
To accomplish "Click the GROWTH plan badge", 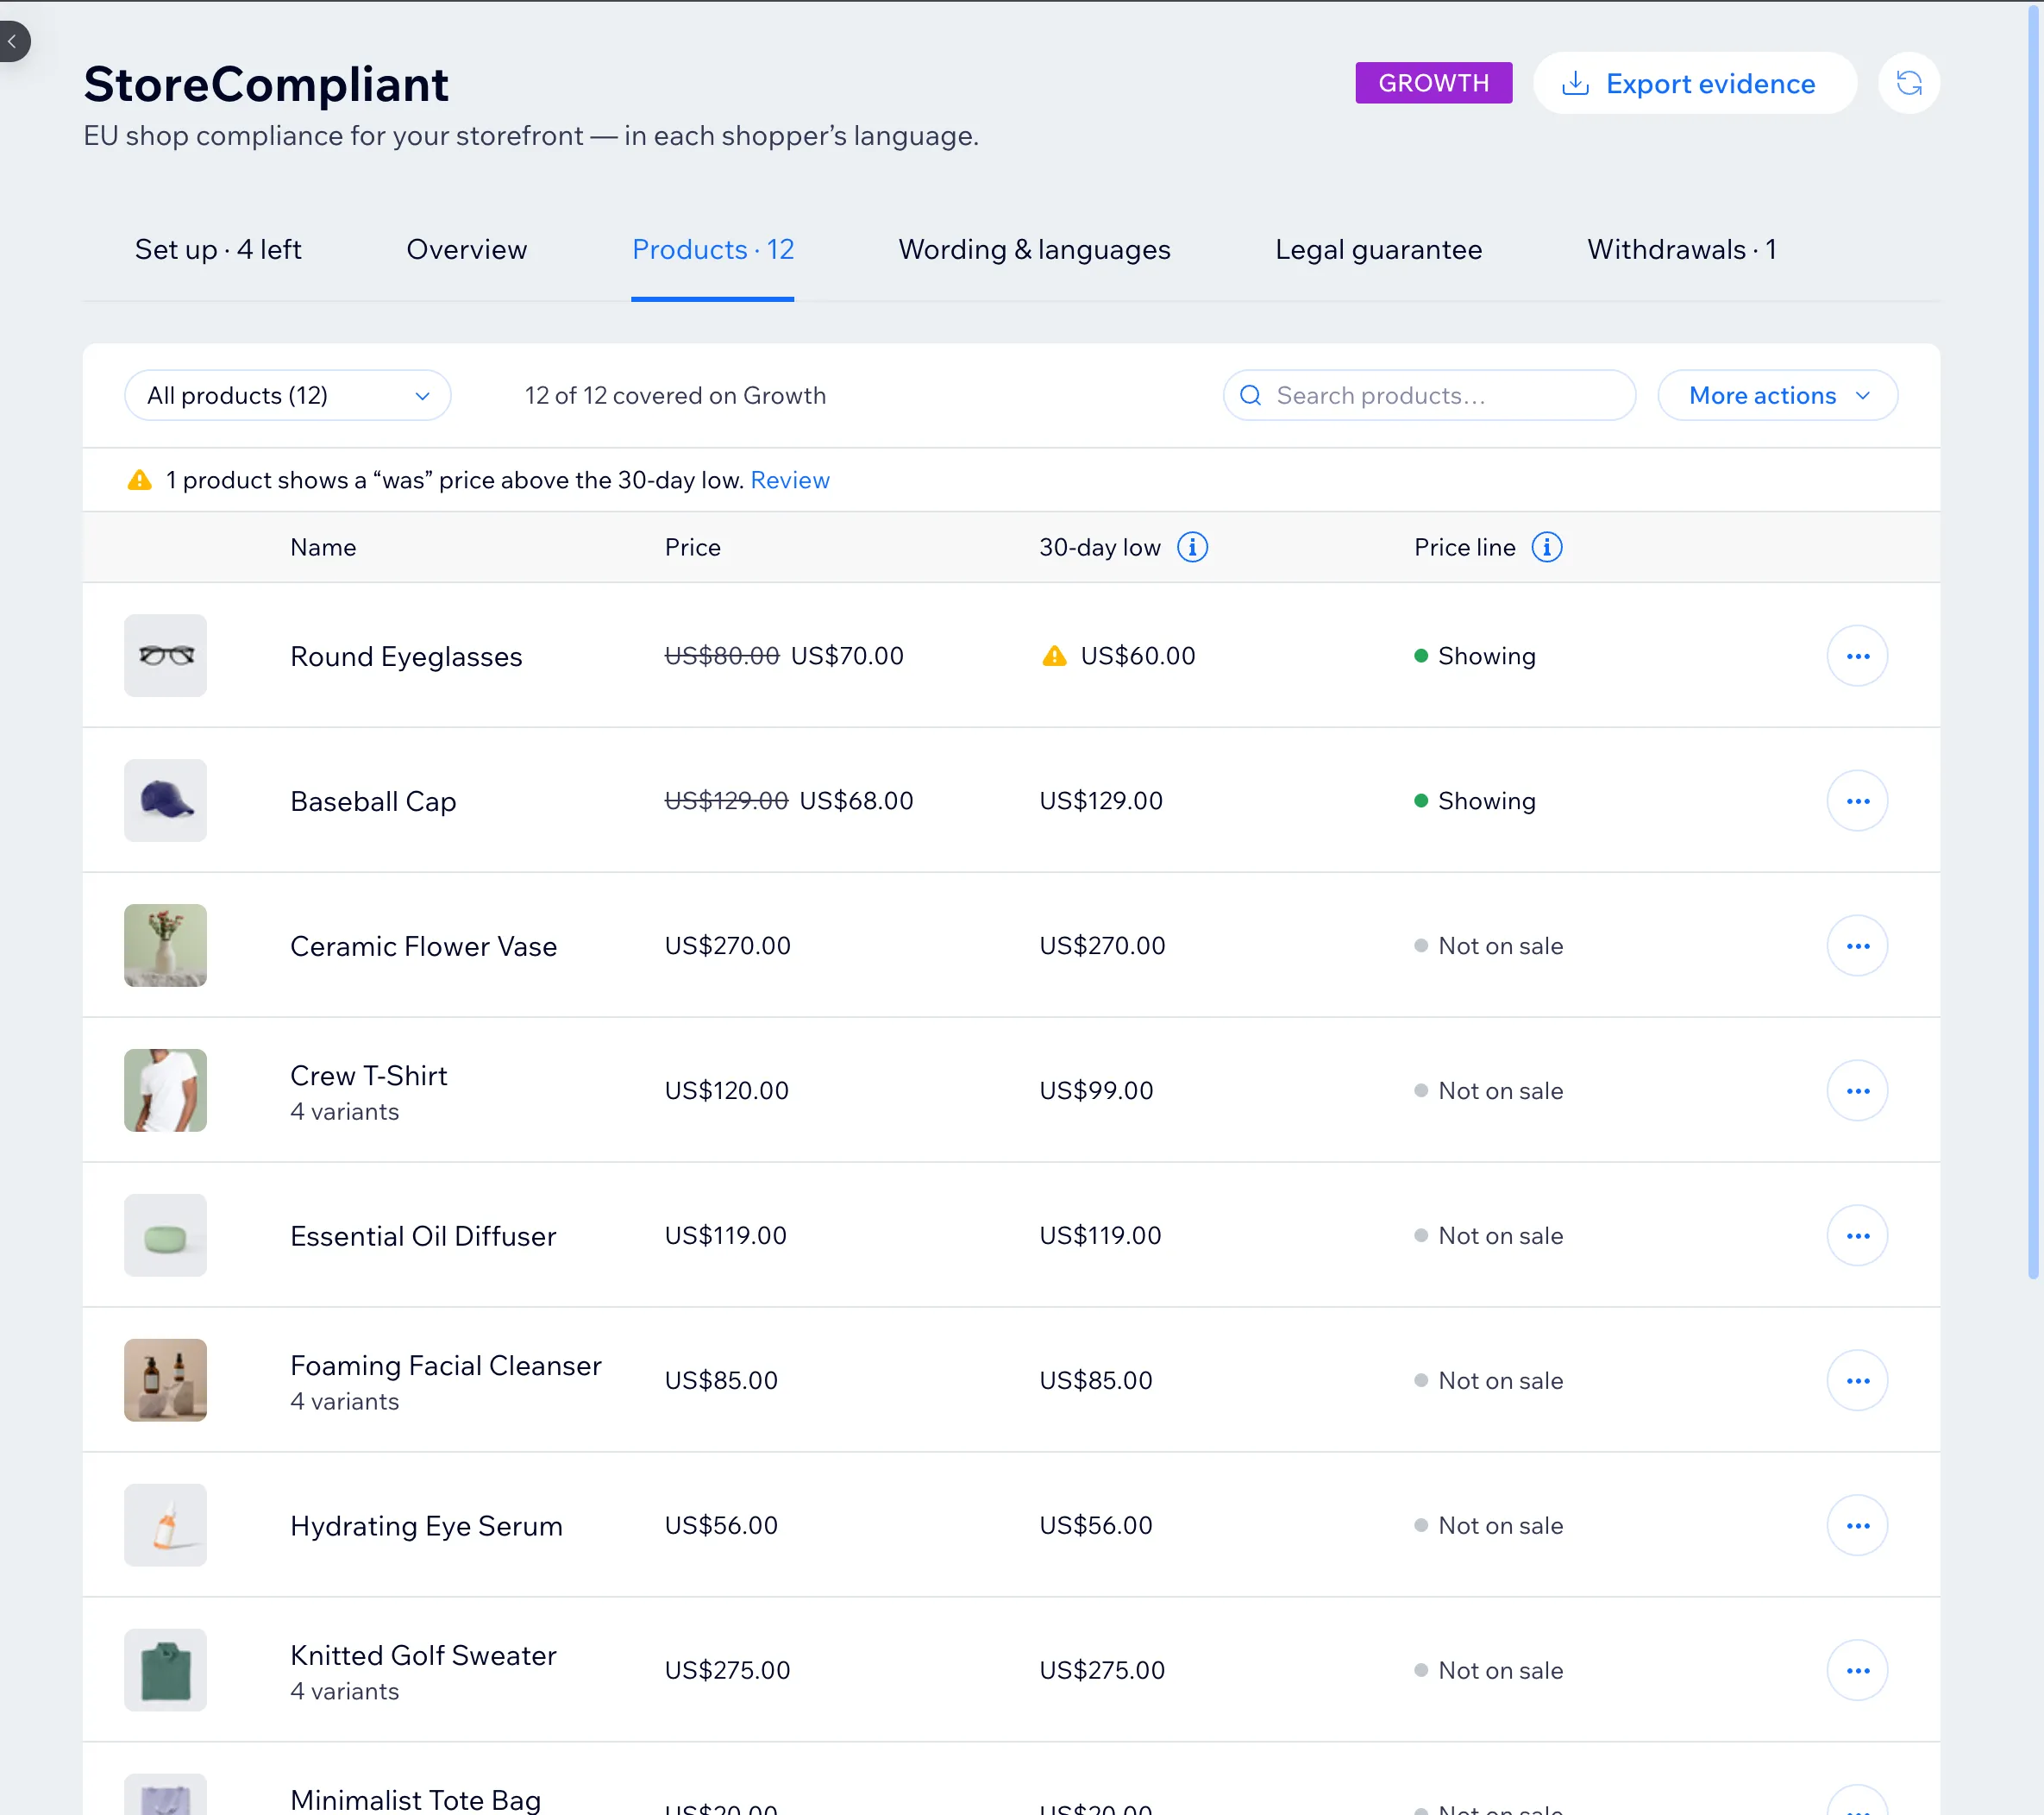I will [x=1433, y=83].
